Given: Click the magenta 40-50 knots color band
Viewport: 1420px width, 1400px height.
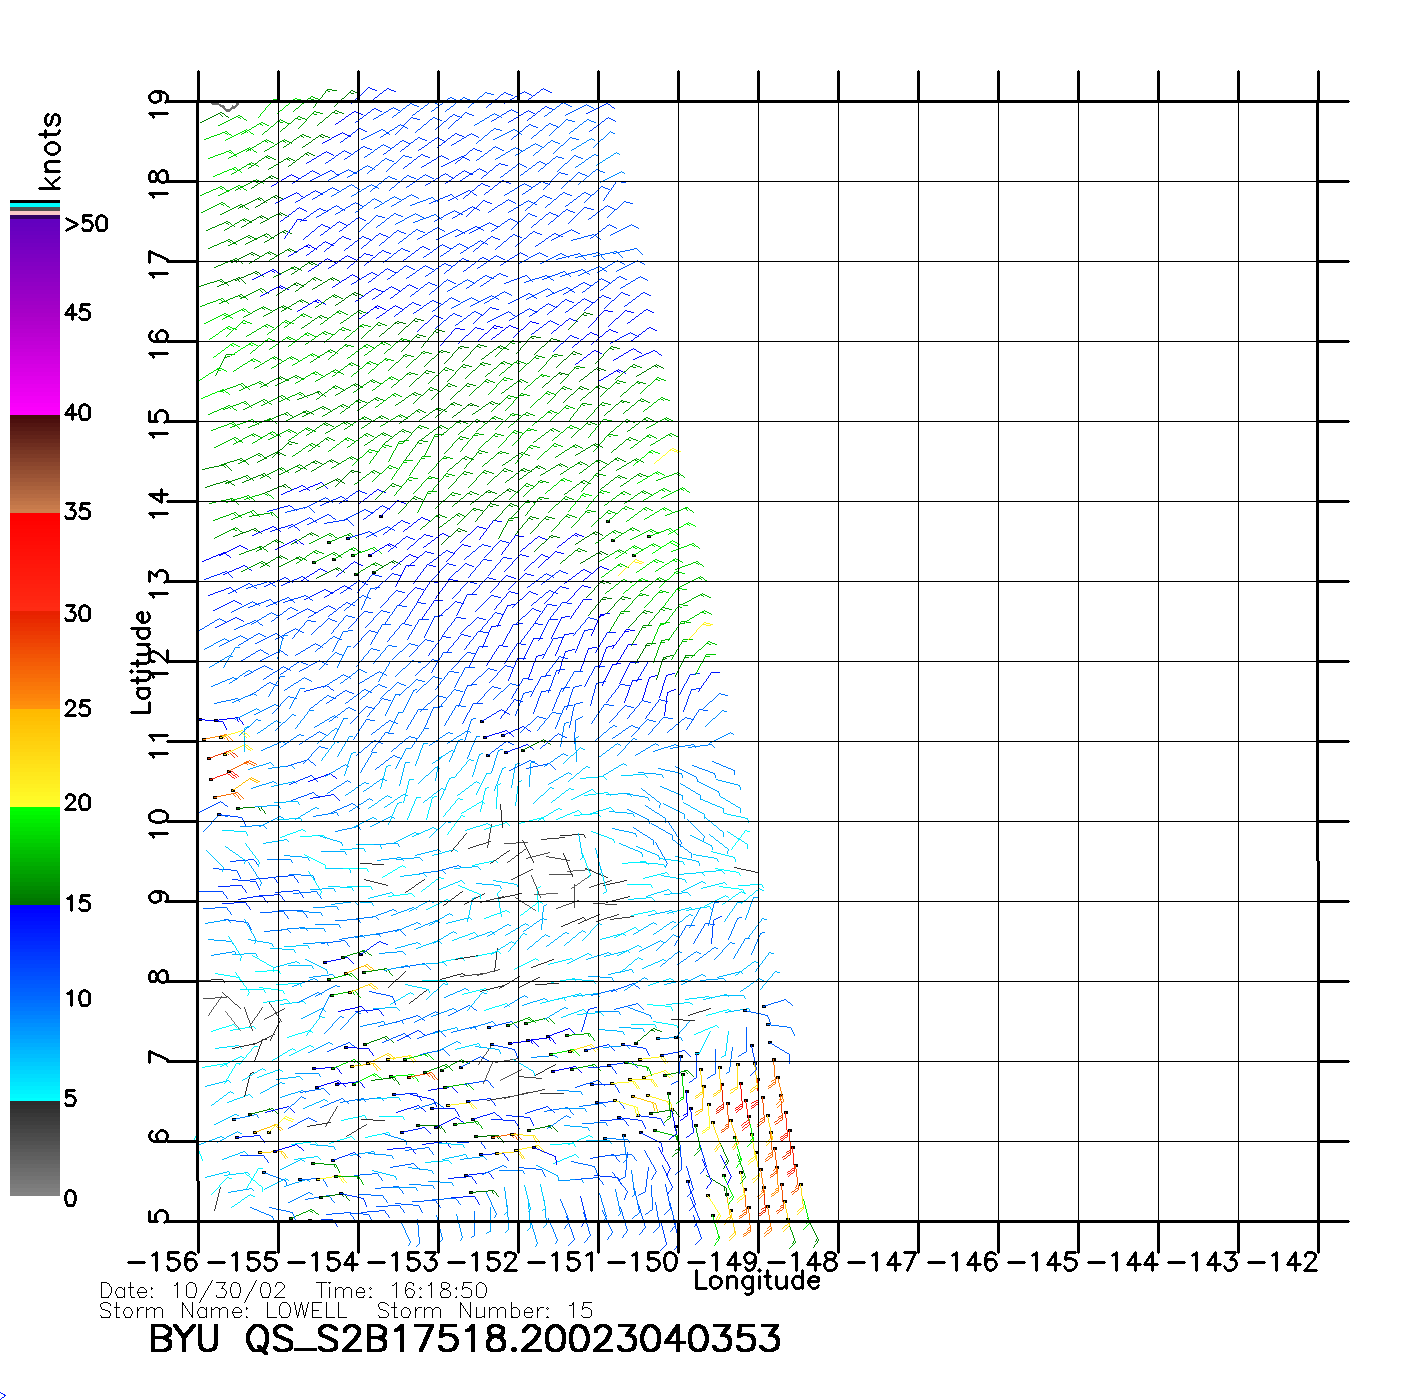Looking at the screenshot, I should [35, 315].
